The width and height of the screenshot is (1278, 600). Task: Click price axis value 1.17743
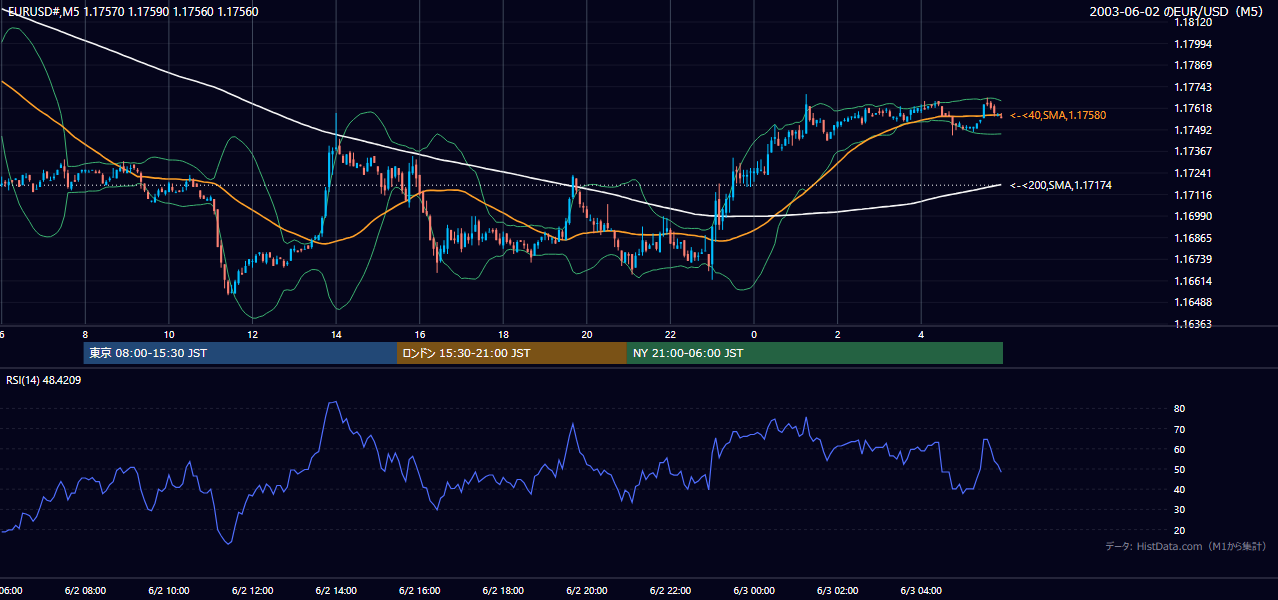1191,87
